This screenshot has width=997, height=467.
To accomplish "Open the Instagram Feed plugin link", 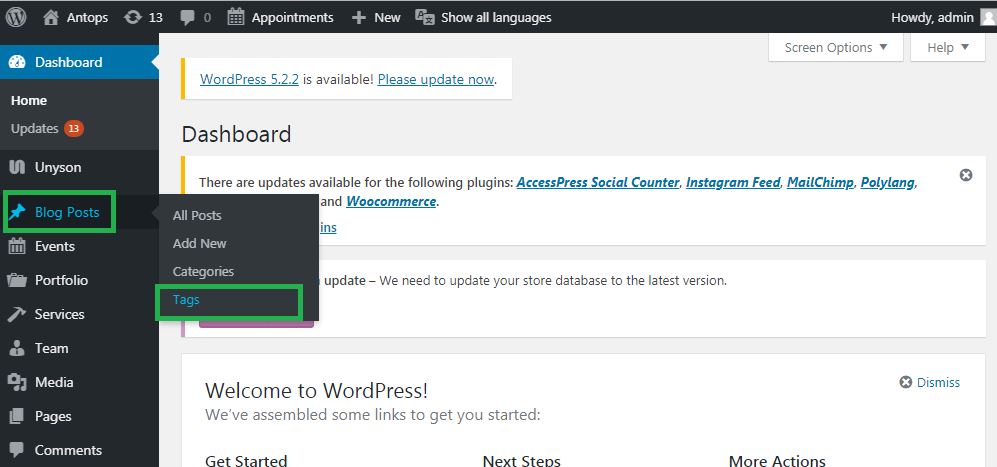I will 733,183.
